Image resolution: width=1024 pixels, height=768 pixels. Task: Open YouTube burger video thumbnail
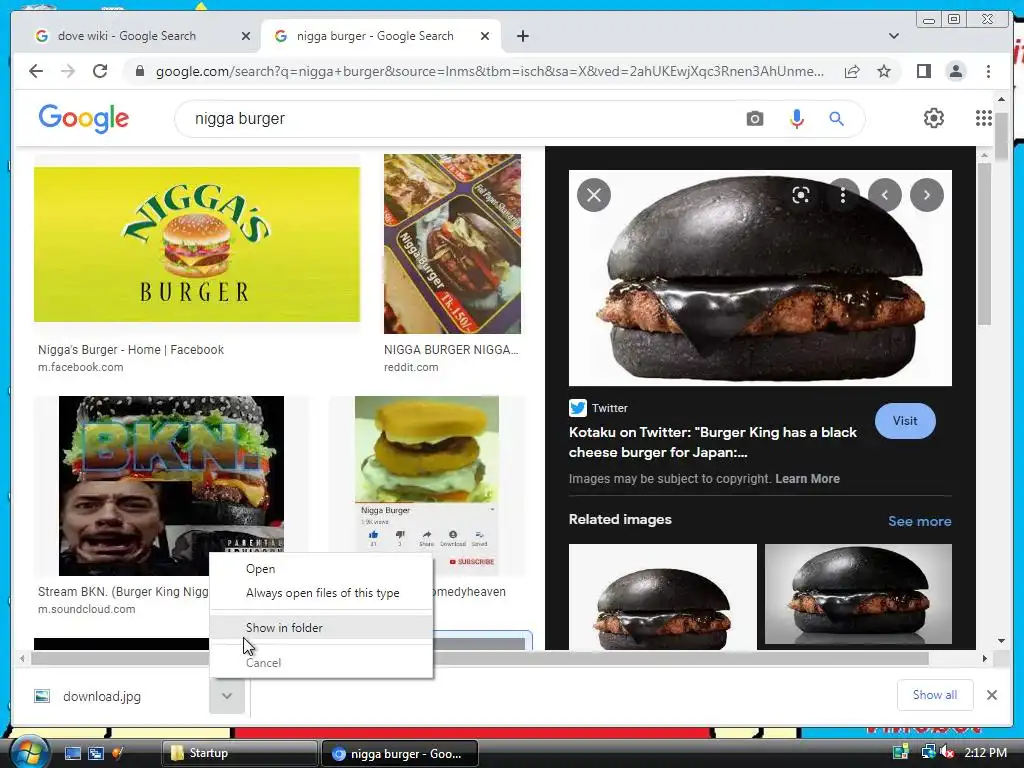click(426, 486)
